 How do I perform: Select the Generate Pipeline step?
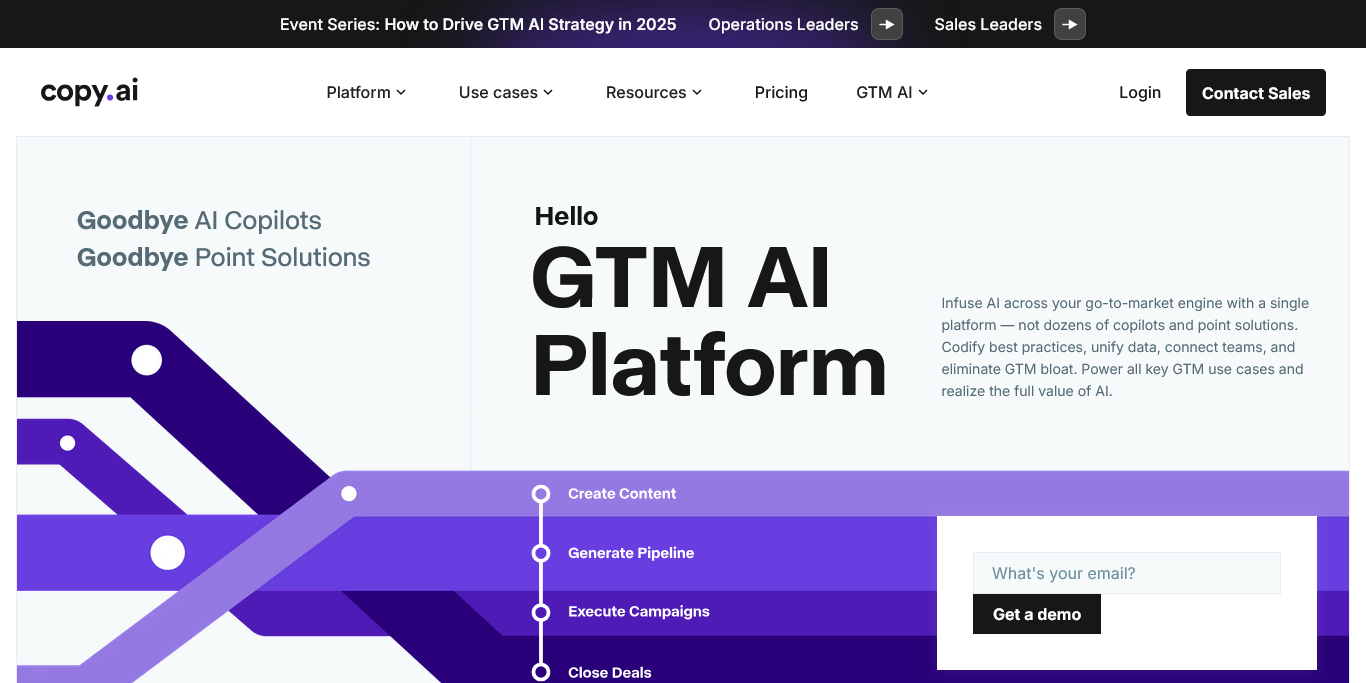click(x=631, y=552)
